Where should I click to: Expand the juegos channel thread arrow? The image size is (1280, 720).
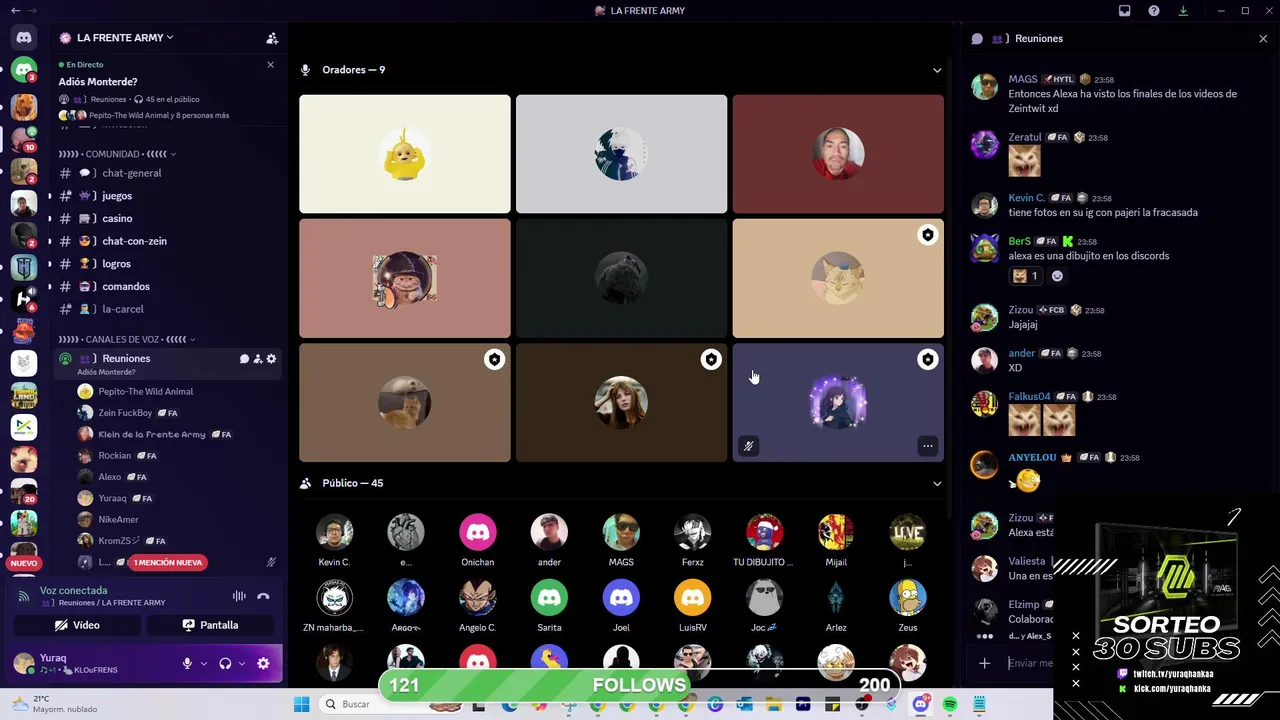[x=50, y=196]
